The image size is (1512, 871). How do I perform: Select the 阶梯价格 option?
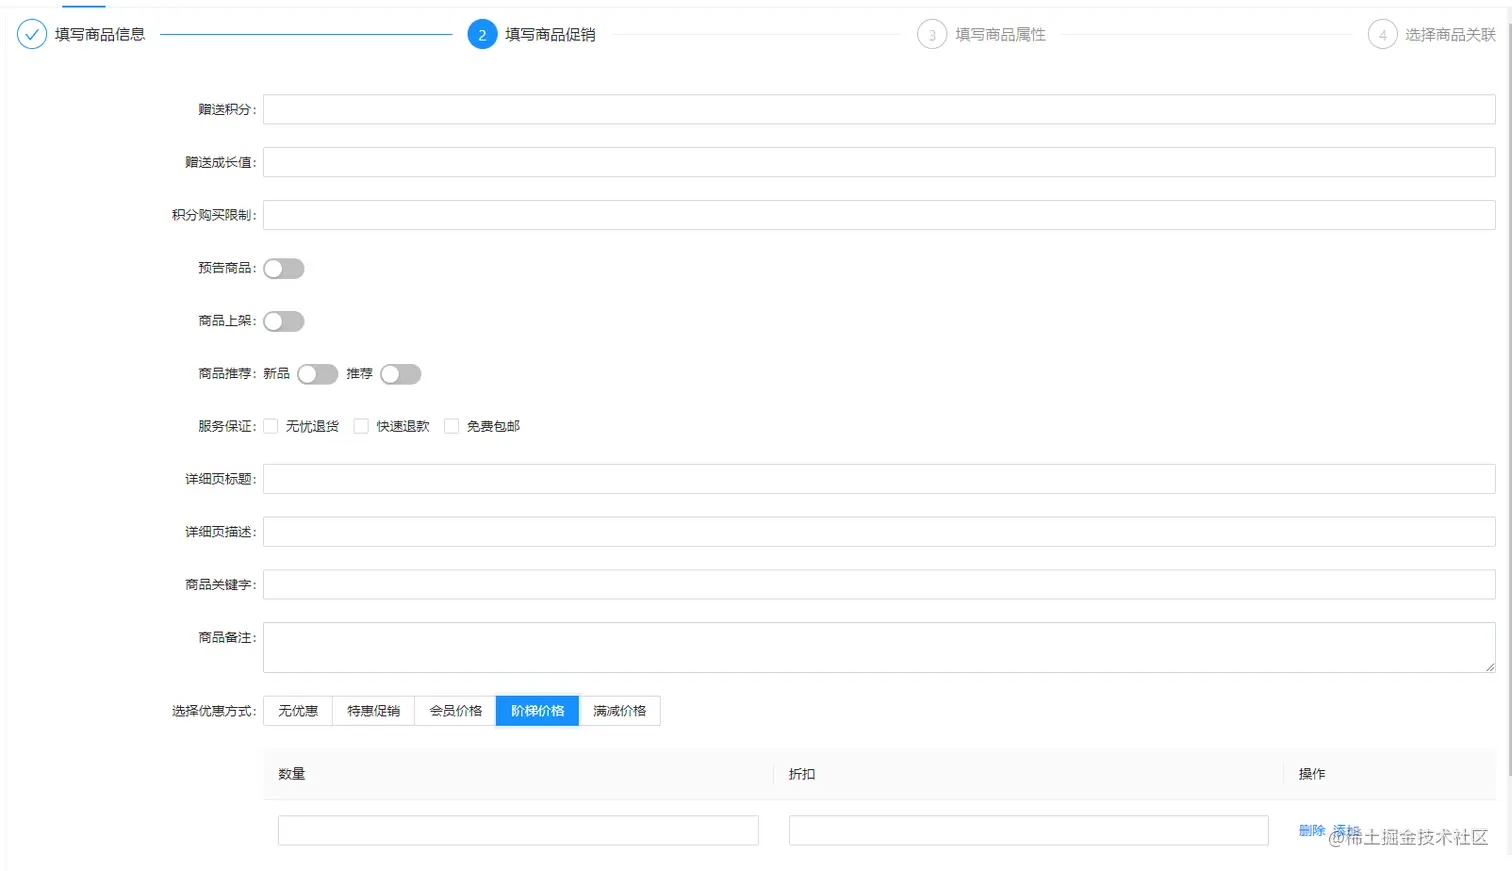point(538,711)
